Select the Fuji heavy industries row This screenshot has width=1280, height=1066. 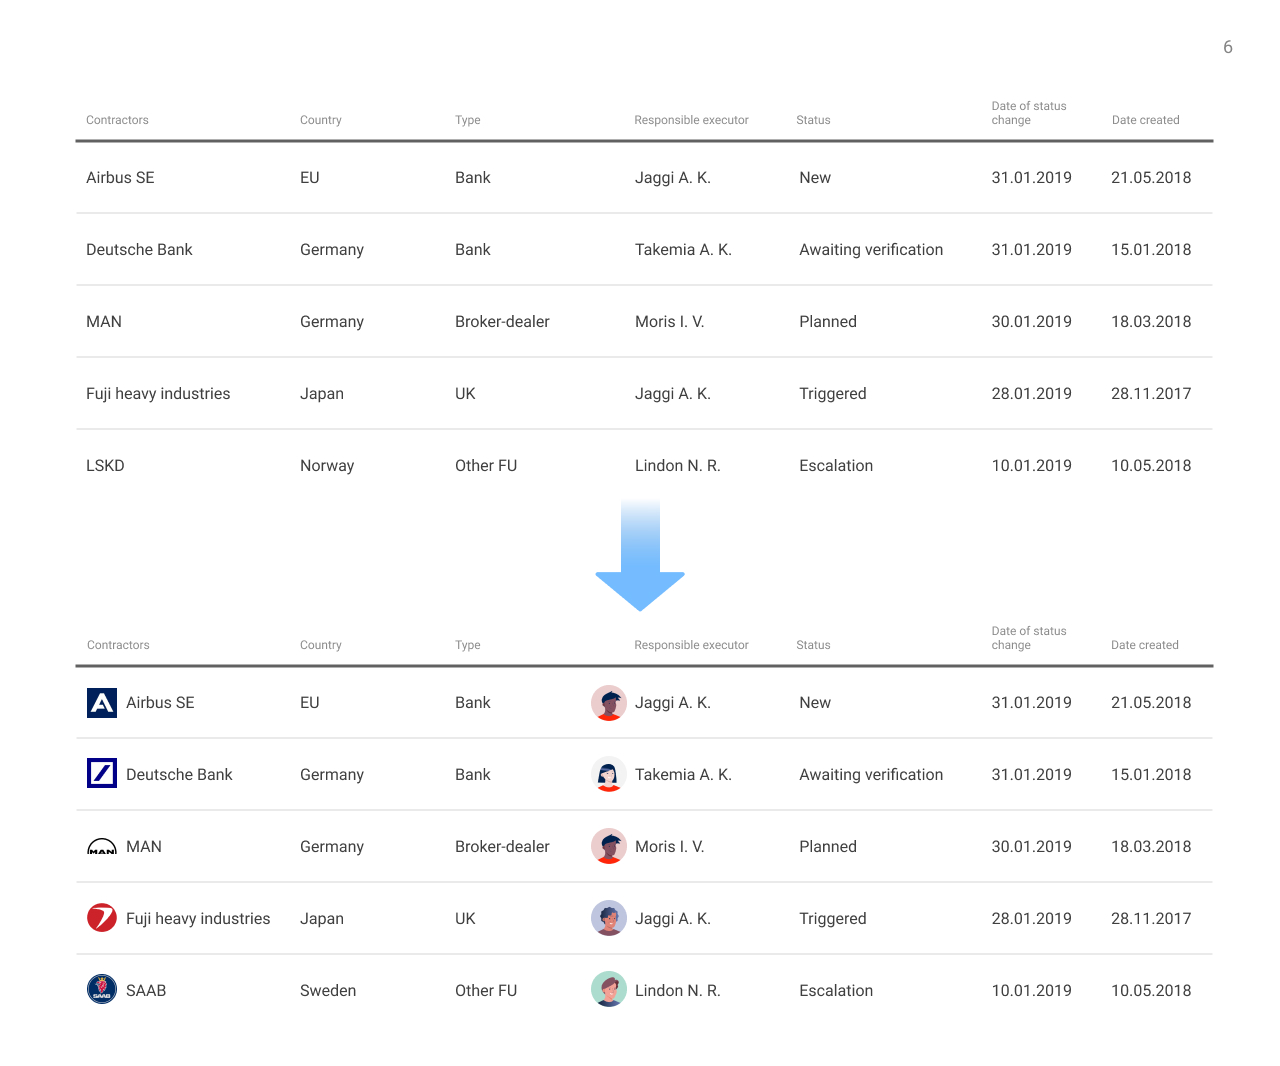coord(157,393)
